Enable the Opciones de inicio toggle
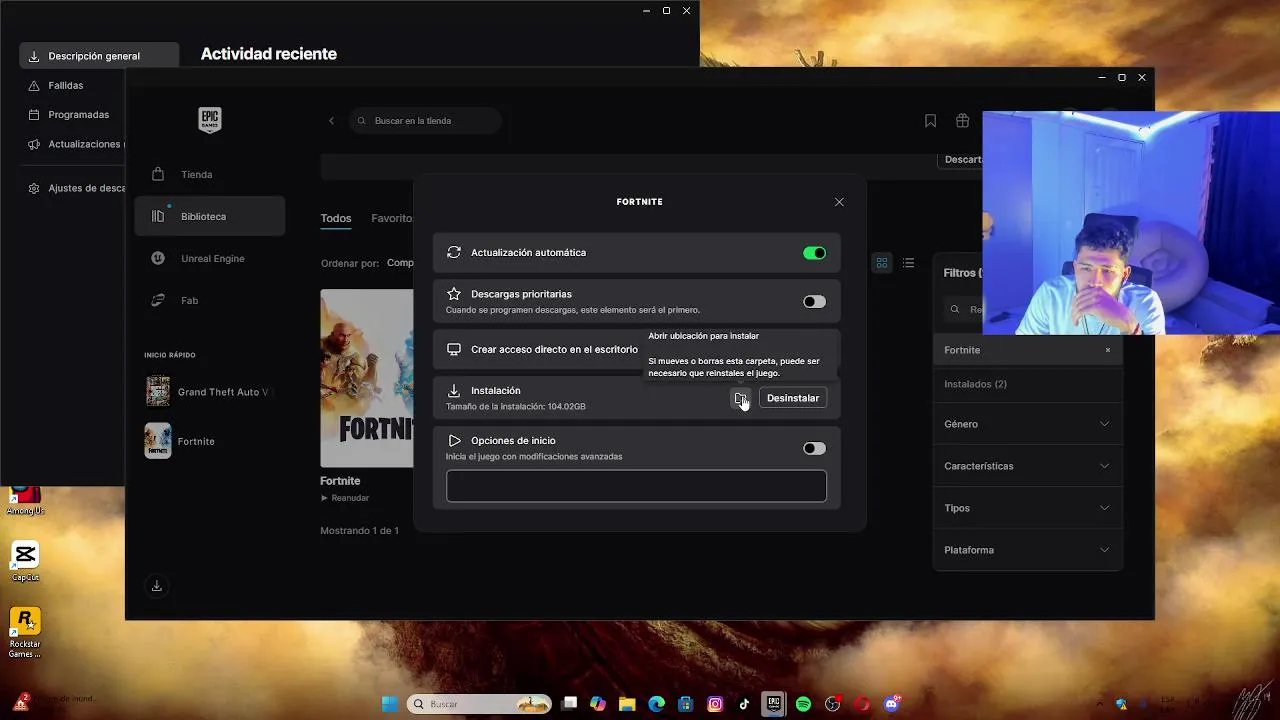The width and height of the screenshot is (1280, 720). [x=814, y=448]
